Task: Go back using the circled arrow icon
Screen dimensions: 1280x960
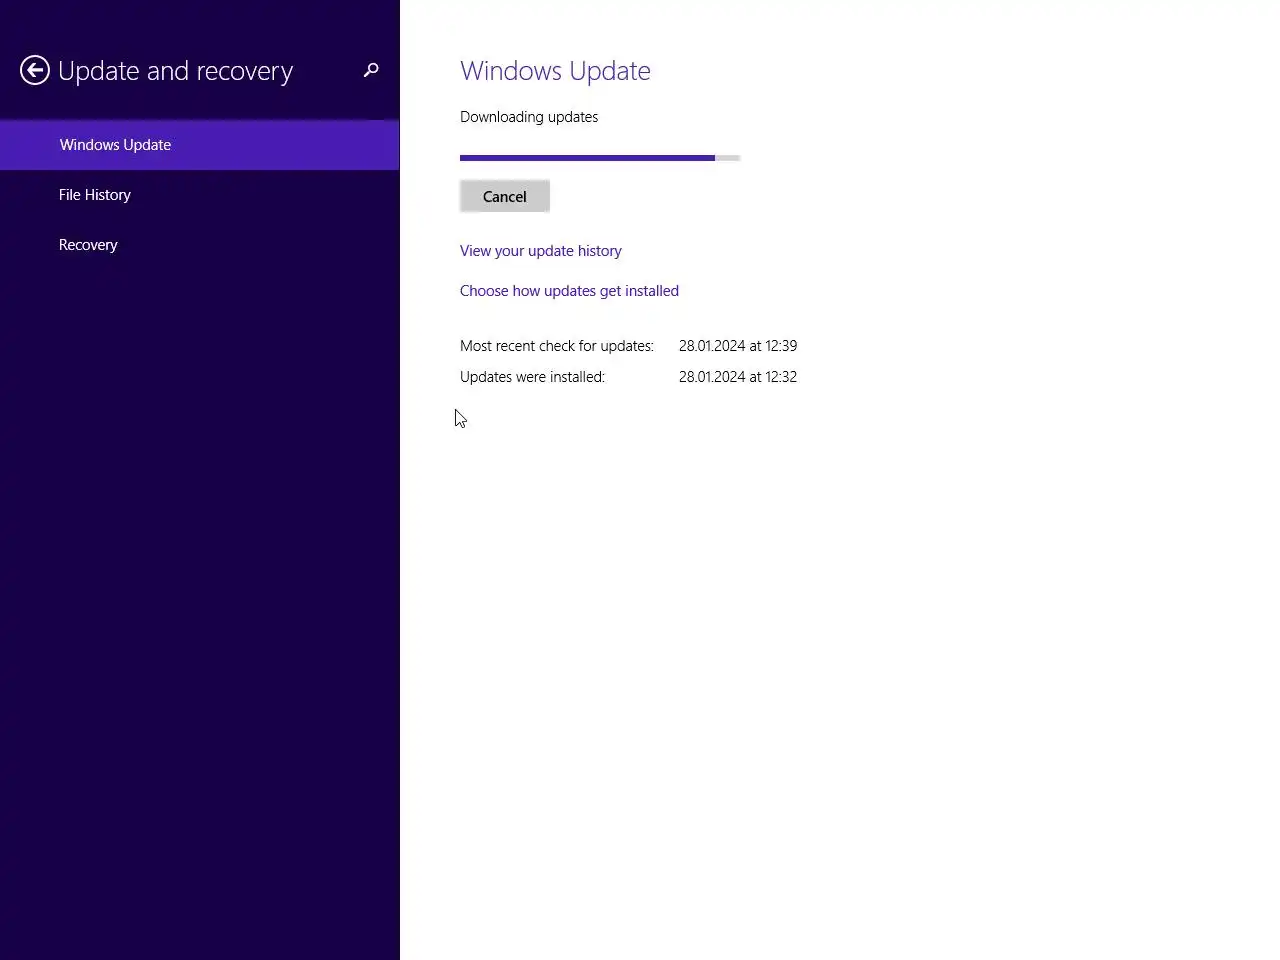Action: pos(35,70)
